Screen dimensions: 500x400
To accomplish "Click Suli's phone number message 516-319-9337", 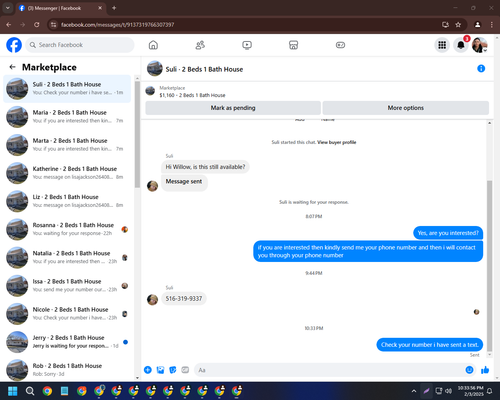I will (184, 299).
